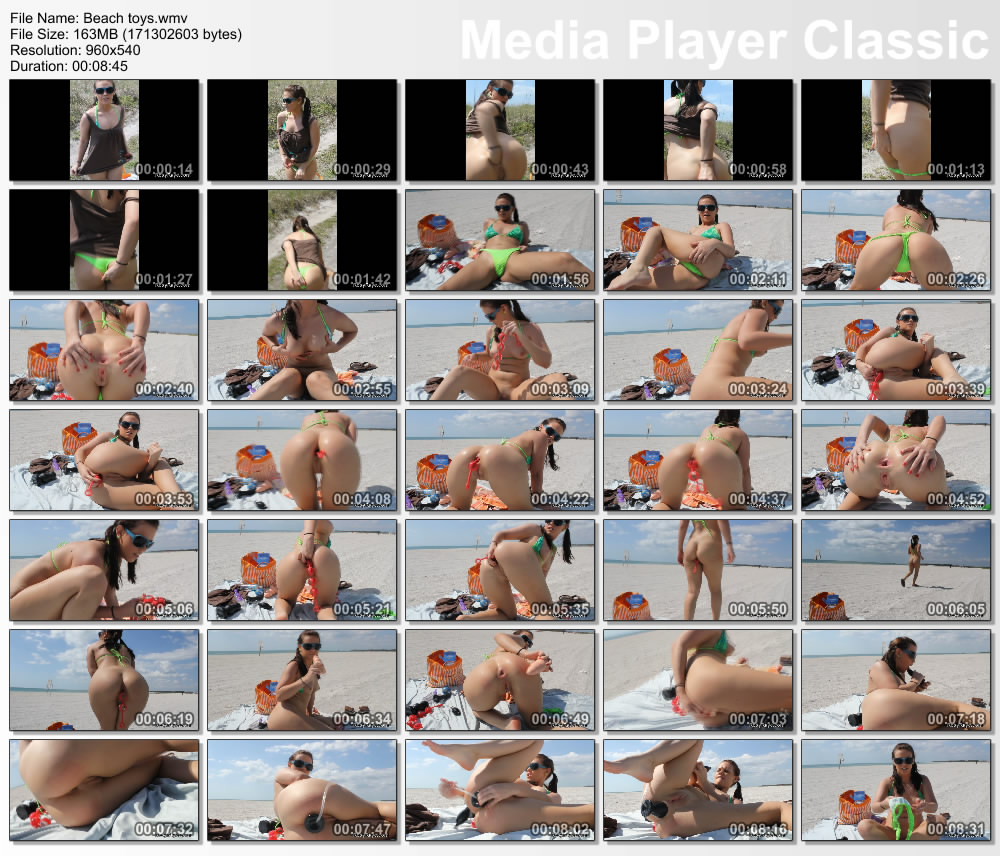
Task: Click the Media Player Classic watermark title
Action: pyautogui.click(x=724, y=41)
